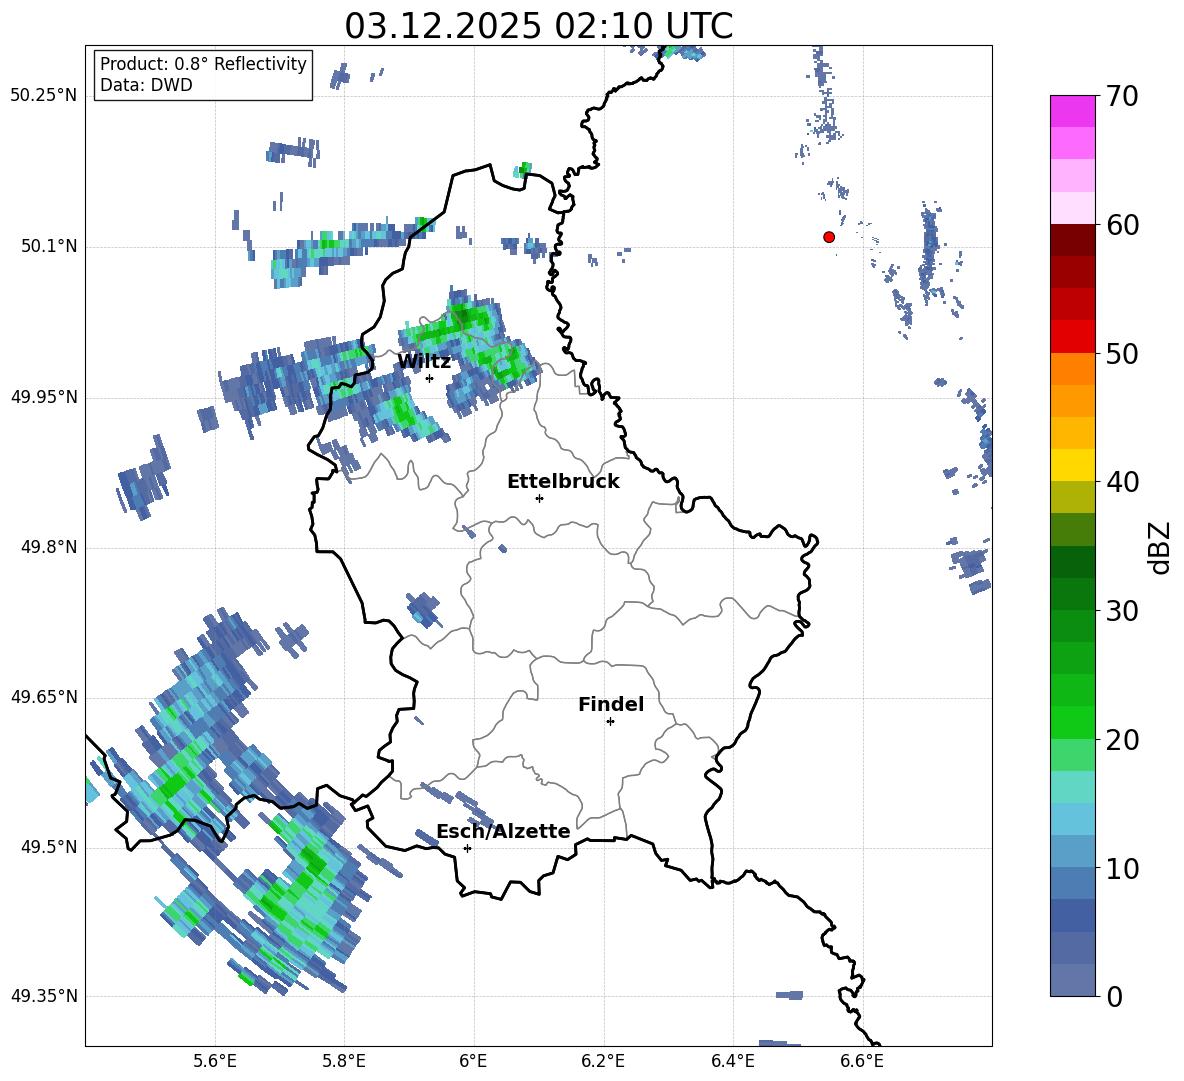Click the title 03.12.2025 02:10 UTC

coord(538,26)
